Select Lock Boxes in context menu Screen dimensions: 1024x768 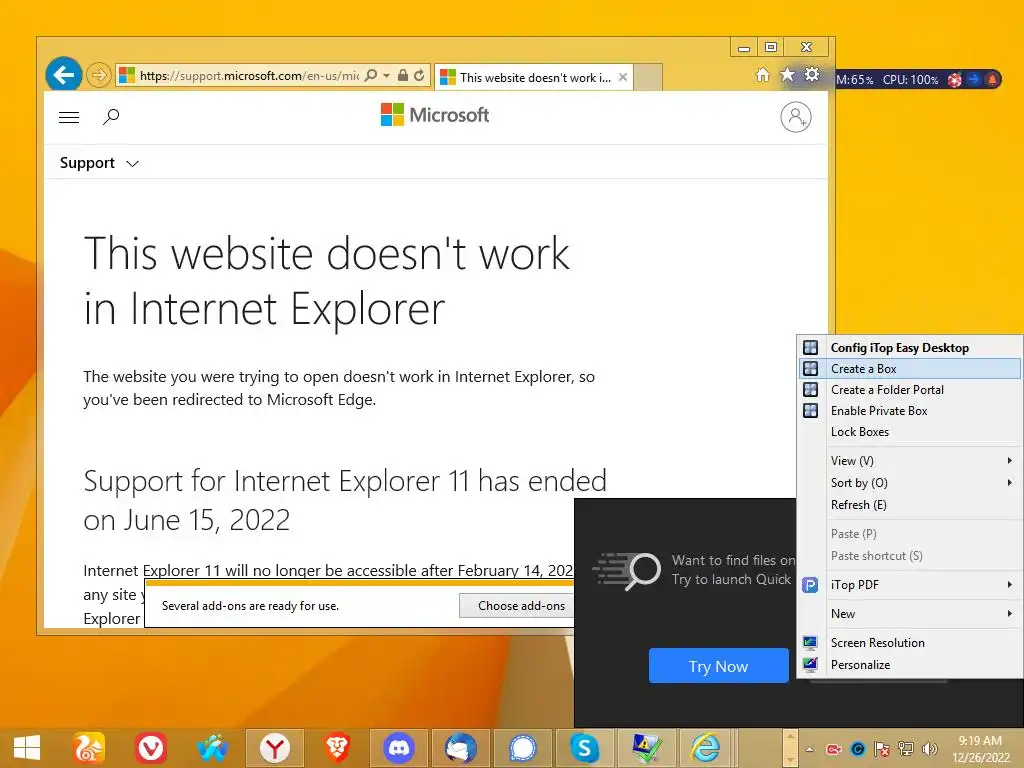click(x=910, y=432)
